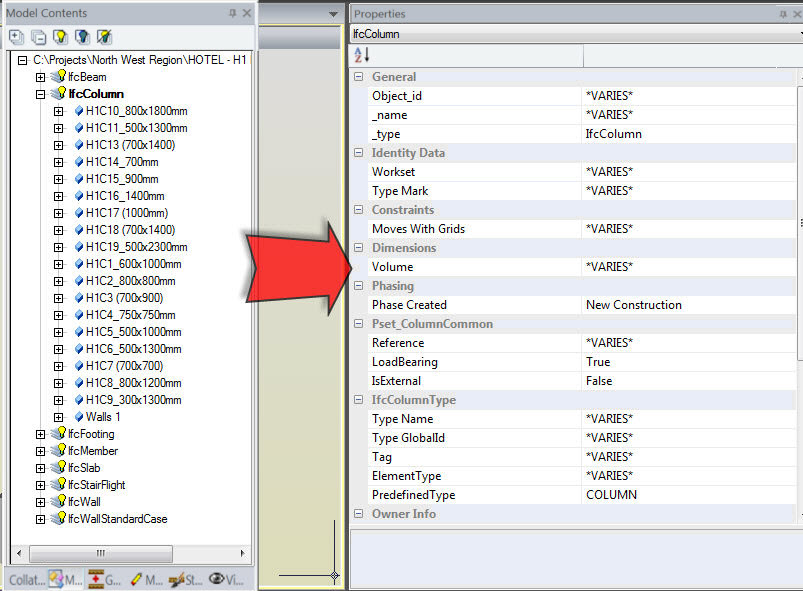This screenshot has width=803, height=591.
Task: Toggle visibility bulb of IfcMember
Action: 59,450
